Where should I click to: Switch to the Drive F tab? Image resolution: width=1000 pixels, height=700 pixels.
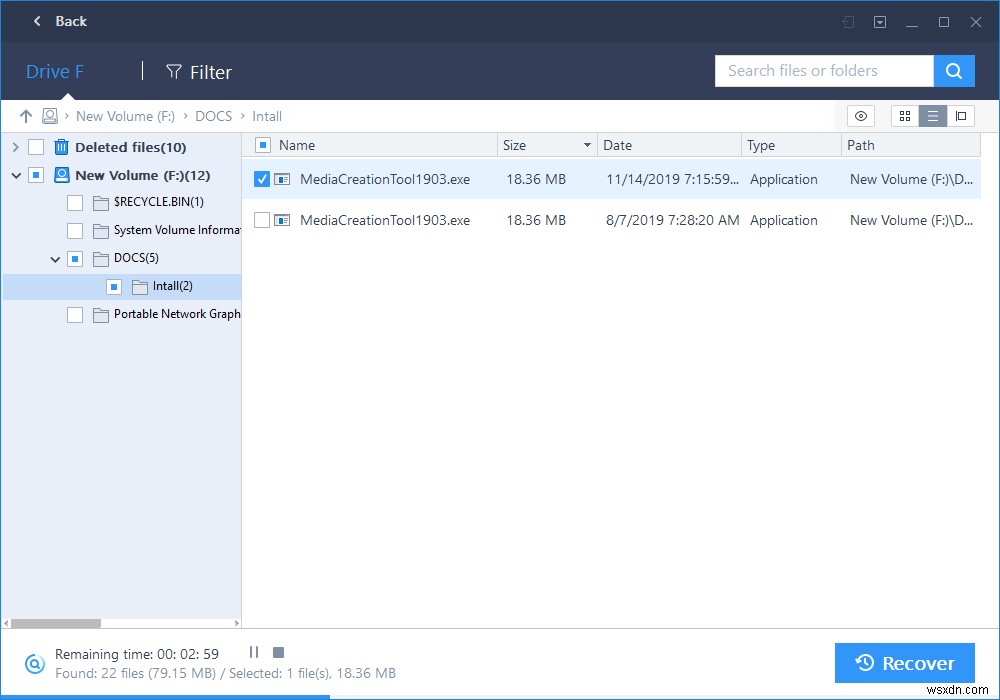(x=54, y=71)
